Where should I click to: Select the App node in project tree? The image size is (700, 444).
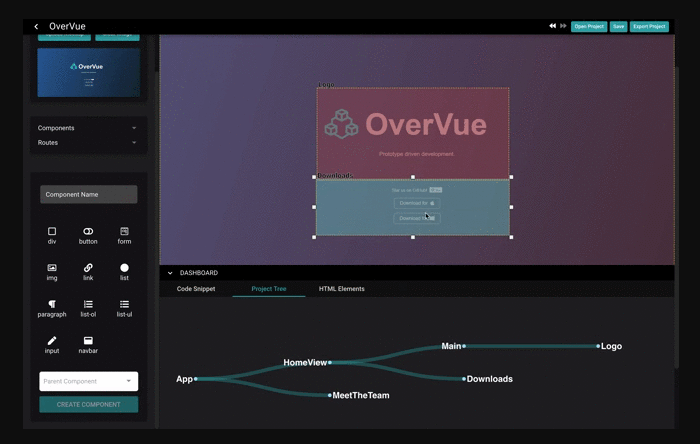pyautogui.click(x=187, y=379)
